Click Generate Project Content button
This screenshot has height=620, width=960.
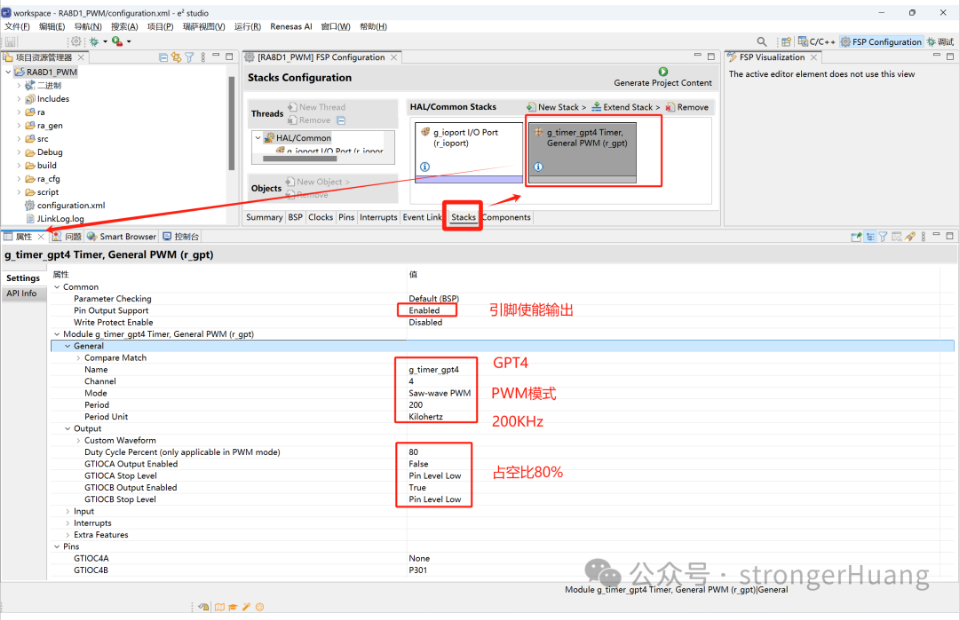[662, 77]
